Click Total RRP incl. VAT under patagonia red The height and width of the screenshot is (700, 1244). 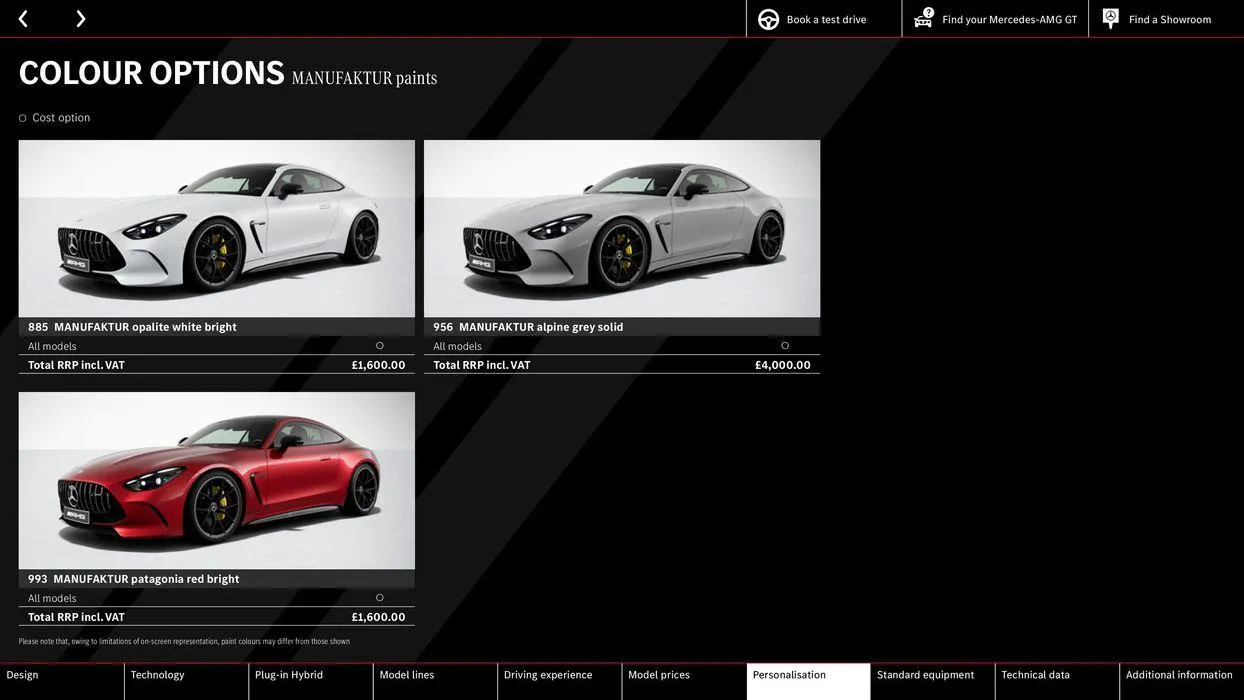[76, 617]
